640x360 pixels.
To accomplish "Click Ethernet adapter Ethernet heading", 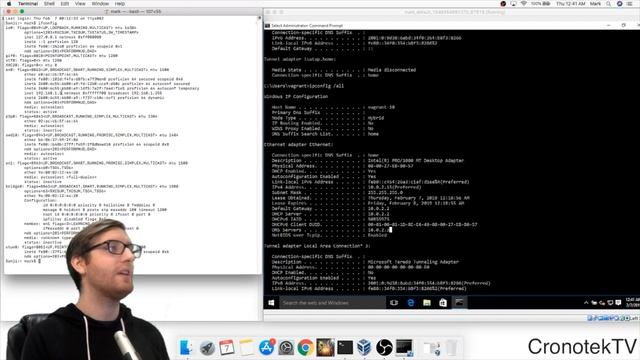I will click(x=298, y=144).
